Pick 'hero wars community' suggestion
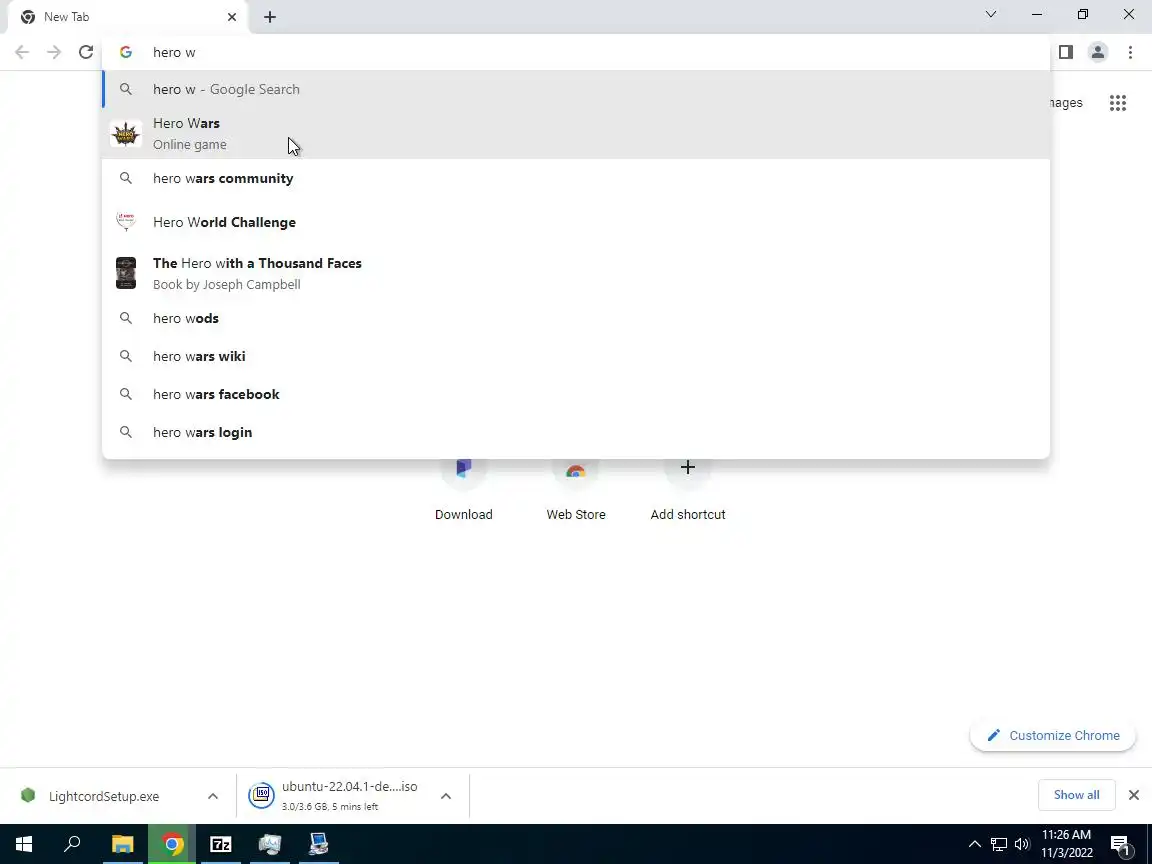Image resolution: width=1152 pixels, height=864 pixels. [576, 179]
